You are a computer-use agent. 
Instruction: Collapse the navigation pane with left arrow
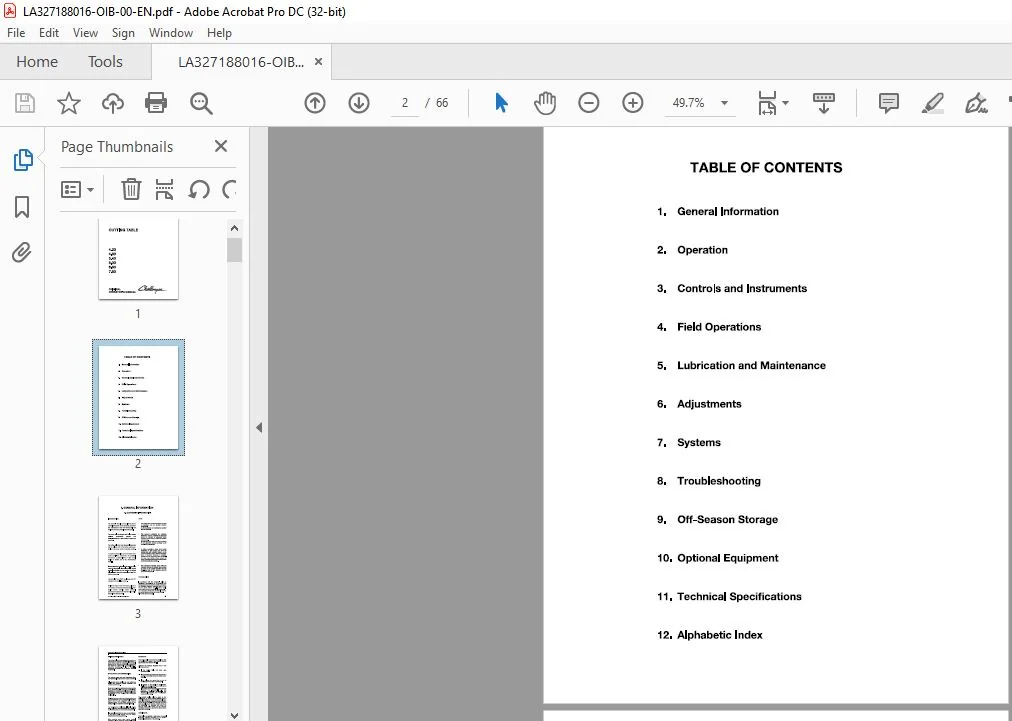point(259,427)
